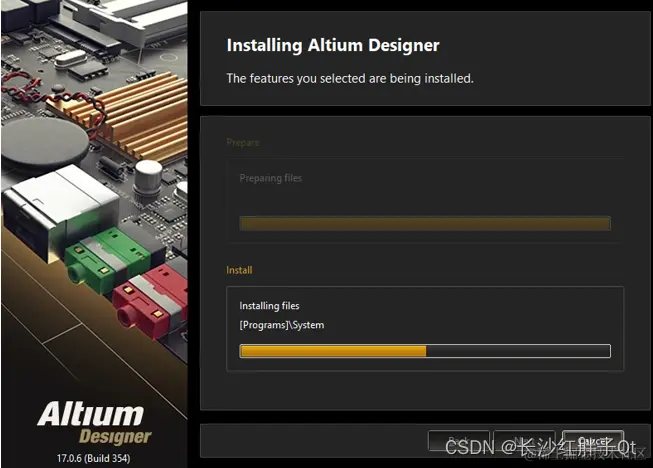Click the Altium logo text

tap(91, 414)
